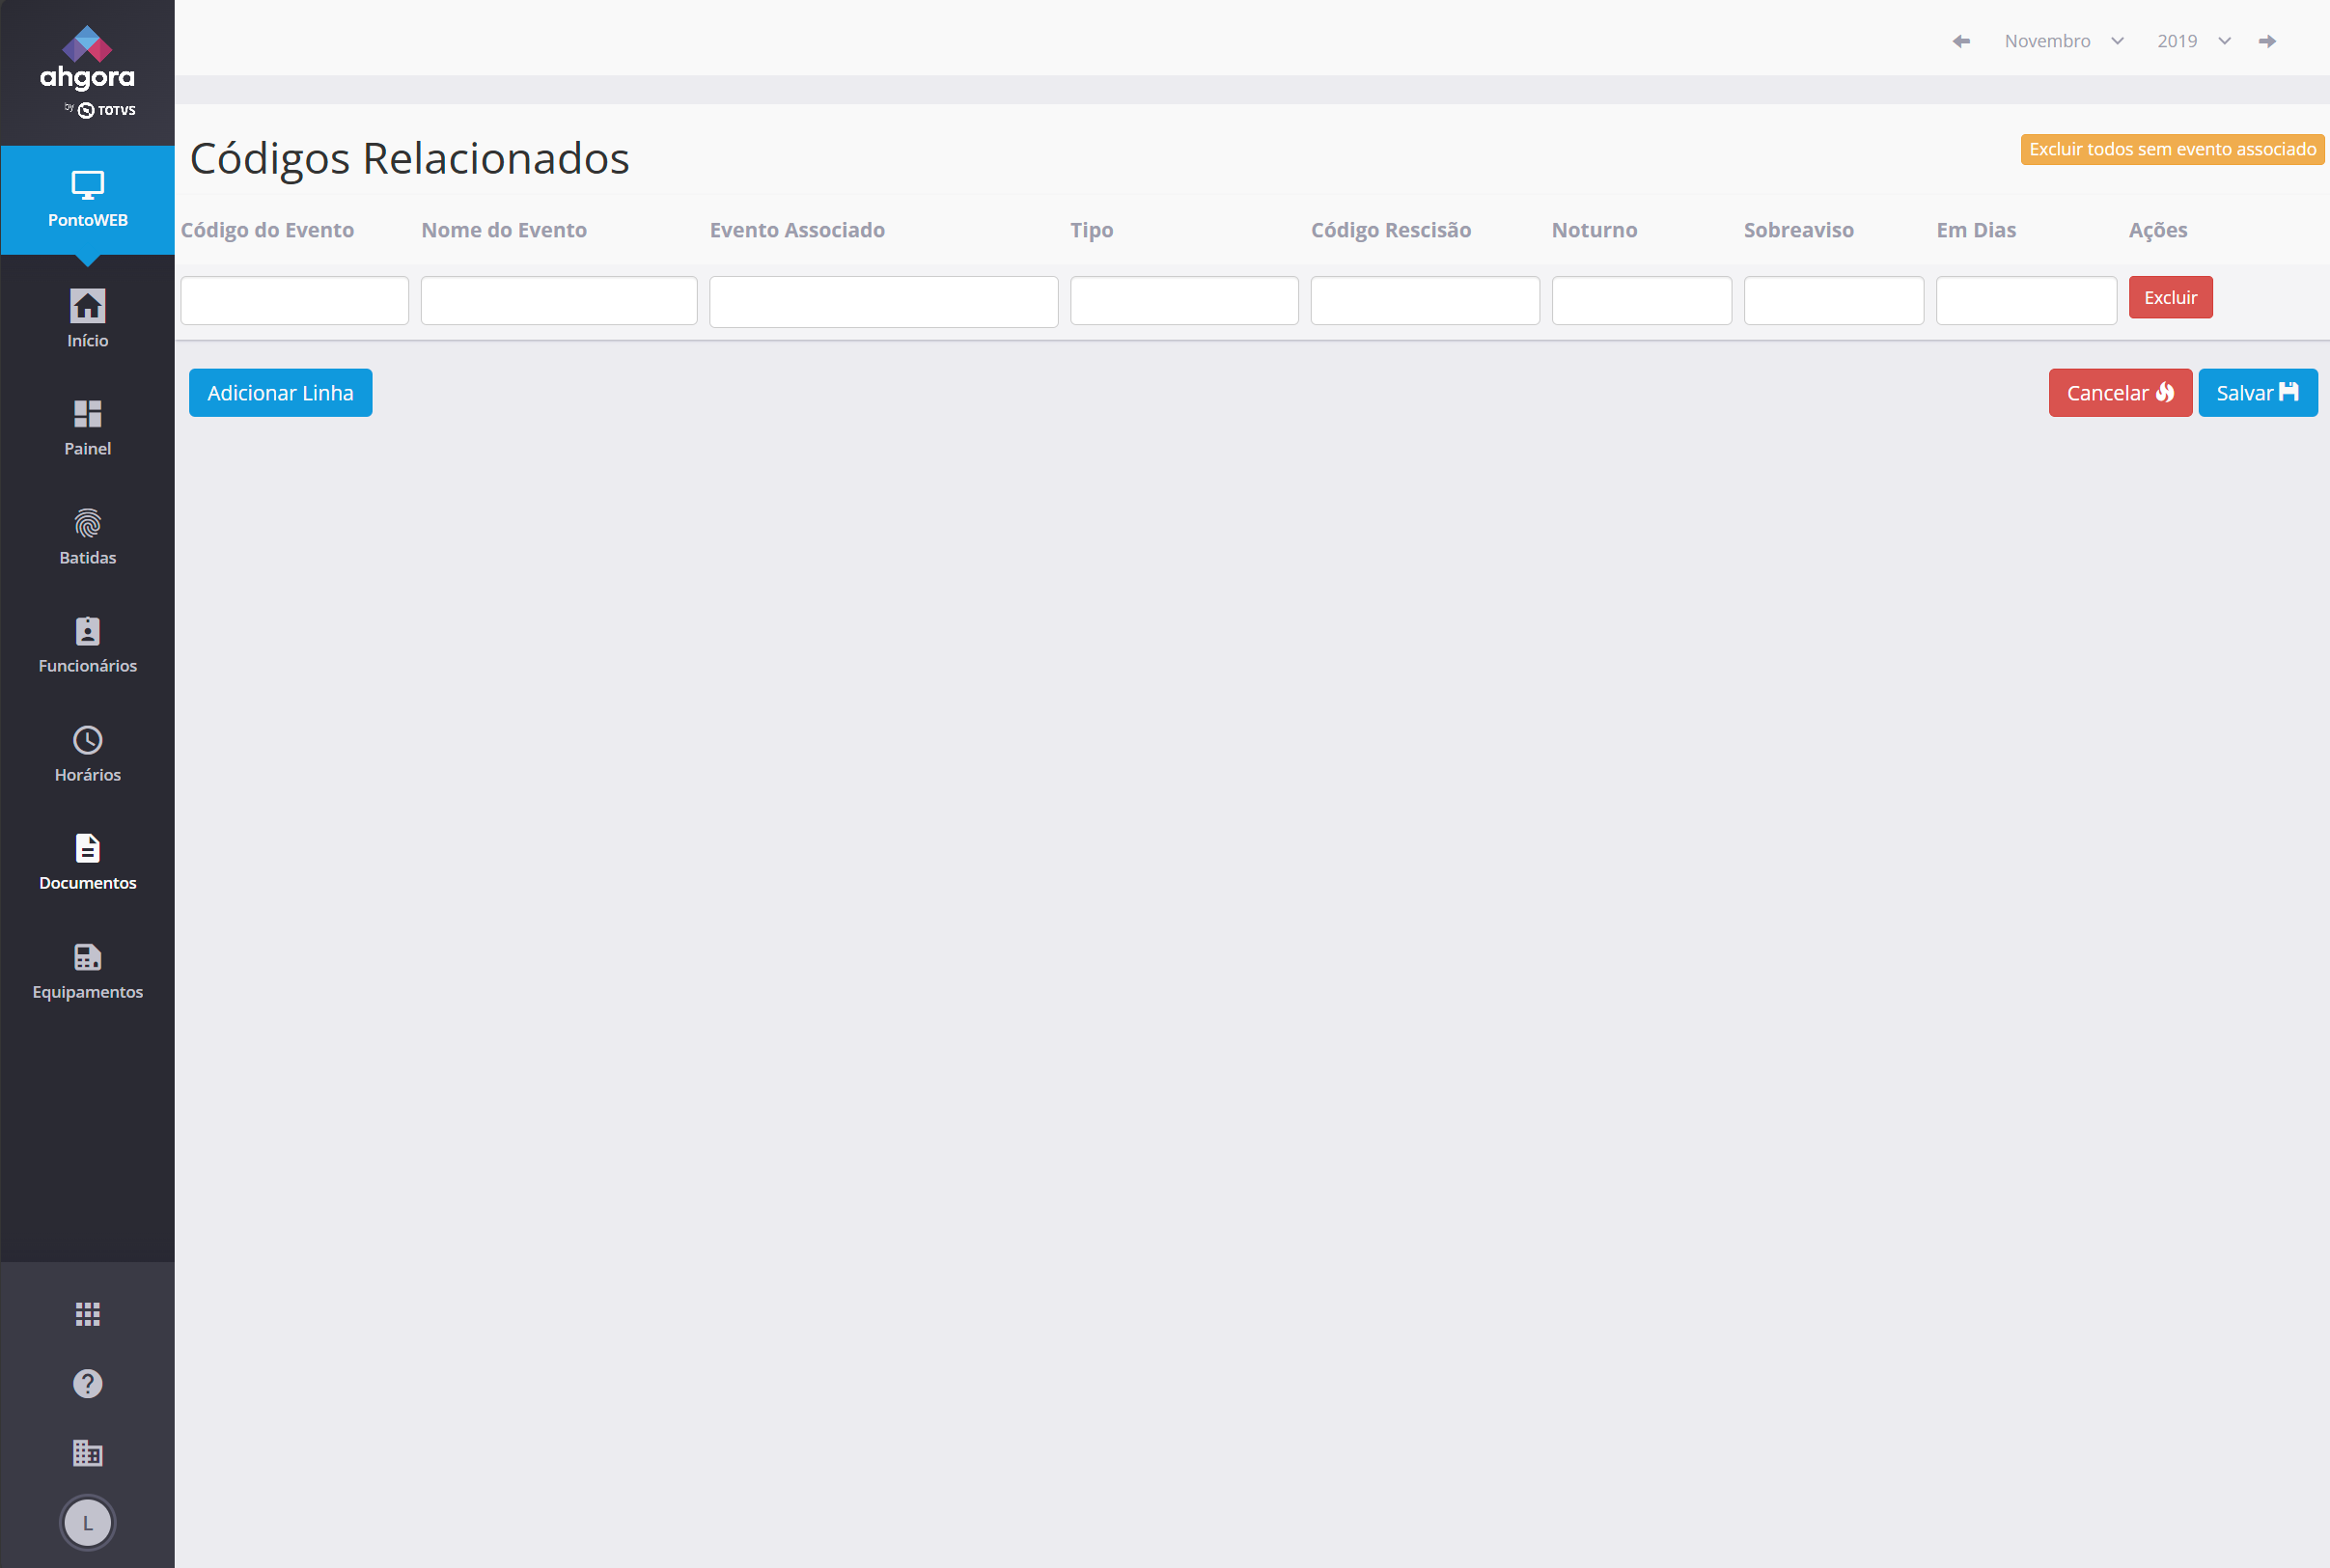
Task: Click Adicionar Linha button
Action: click(x=280, y=393)
